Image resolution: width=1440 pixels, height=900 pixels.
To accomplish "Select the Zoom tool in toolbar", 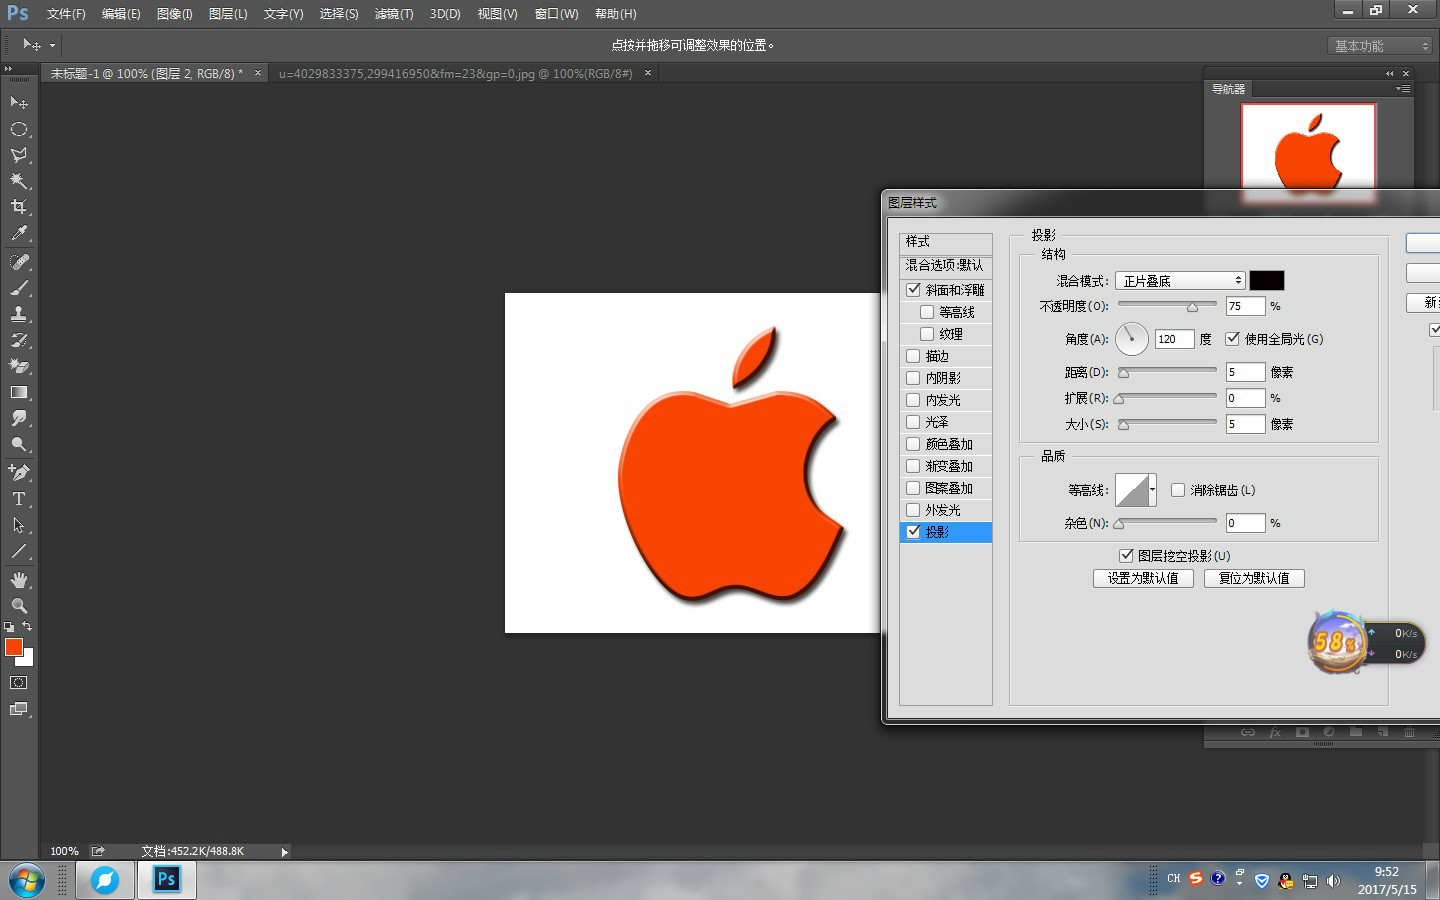I will click(19, 606).
